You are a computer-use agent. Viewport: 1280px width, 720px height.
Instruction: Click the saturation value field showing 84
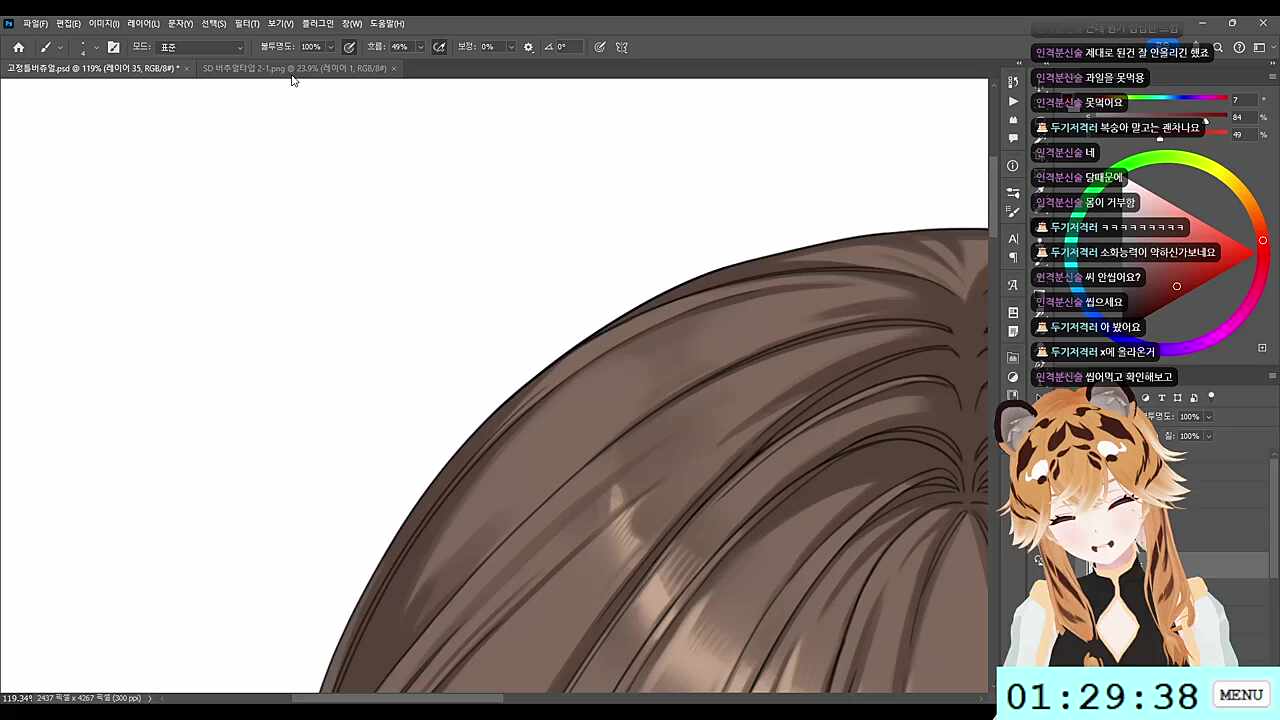1243,117
